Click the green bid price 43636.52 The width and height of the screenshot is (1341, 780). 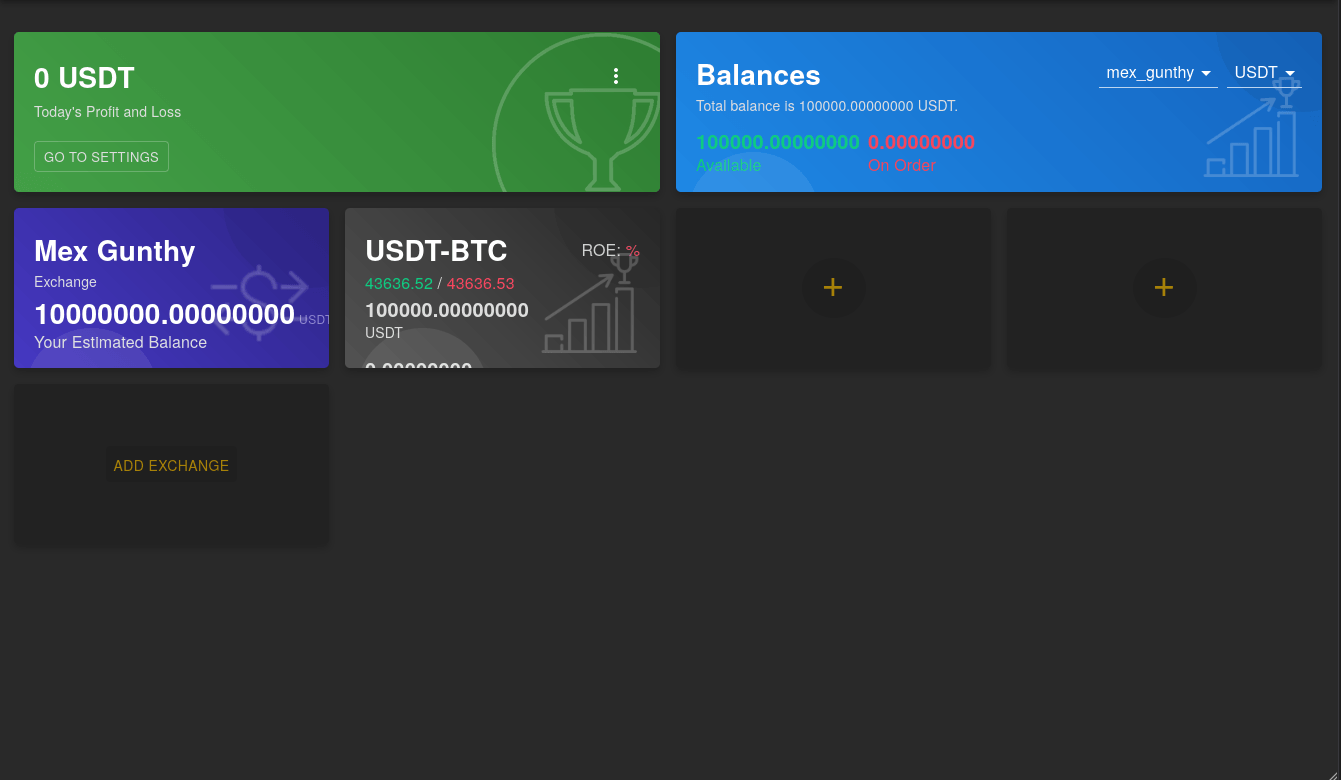399,284
